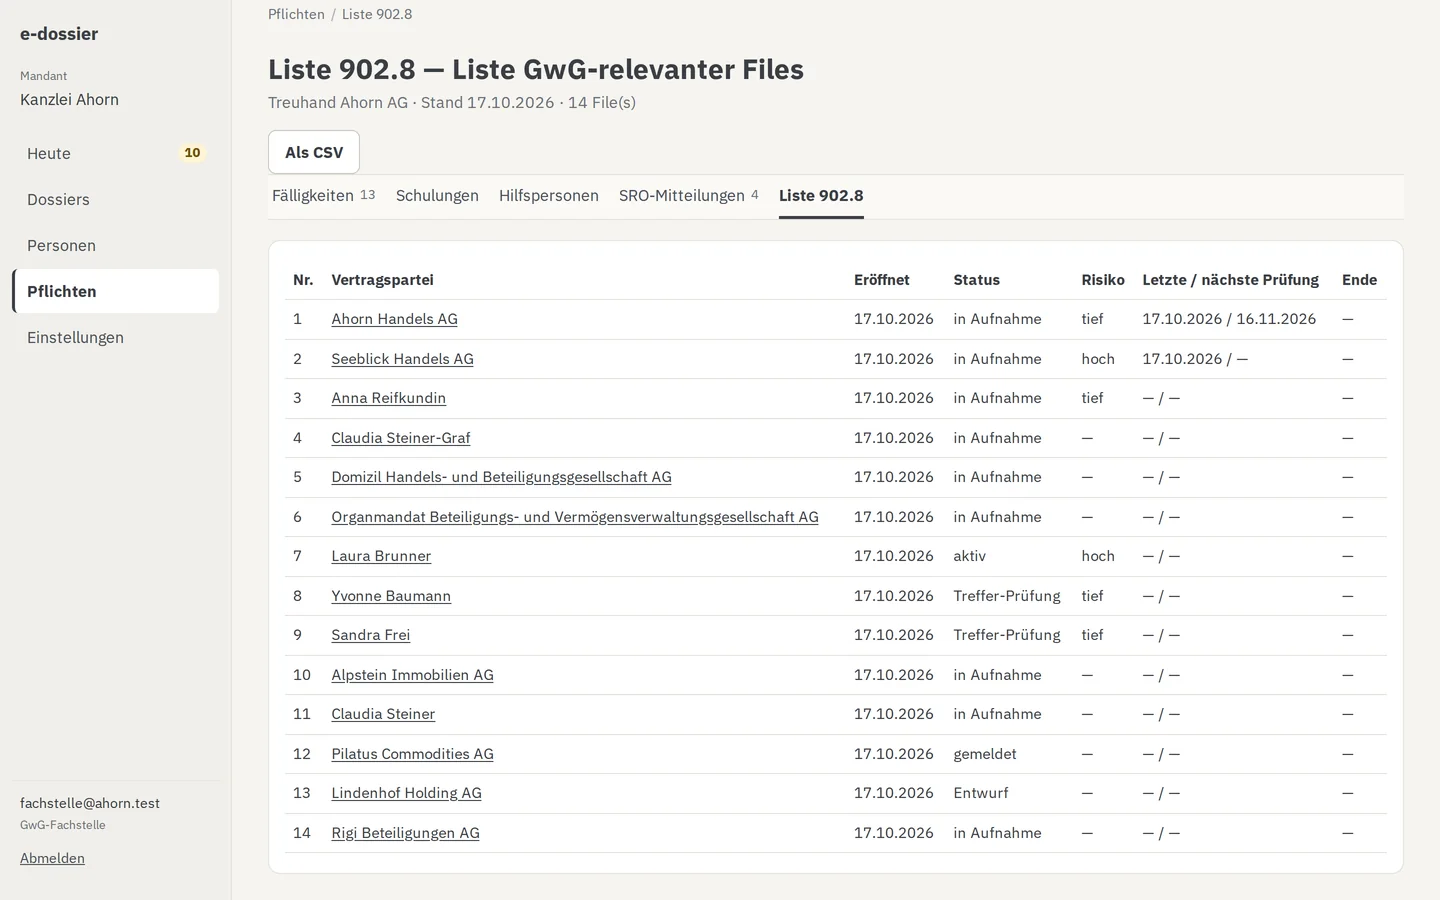
Task: Open Heute in the sidebar
Action: point(116,153)
